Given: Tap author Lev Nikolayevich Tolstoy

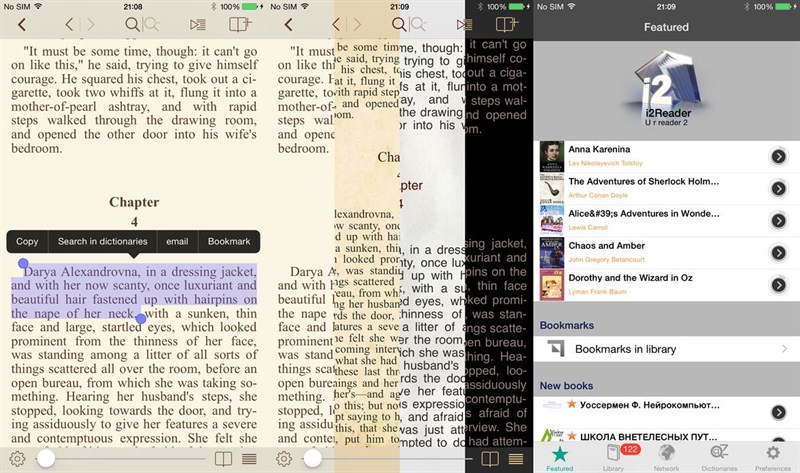Looking at the screenshot, I should click(x=606, y=163).
